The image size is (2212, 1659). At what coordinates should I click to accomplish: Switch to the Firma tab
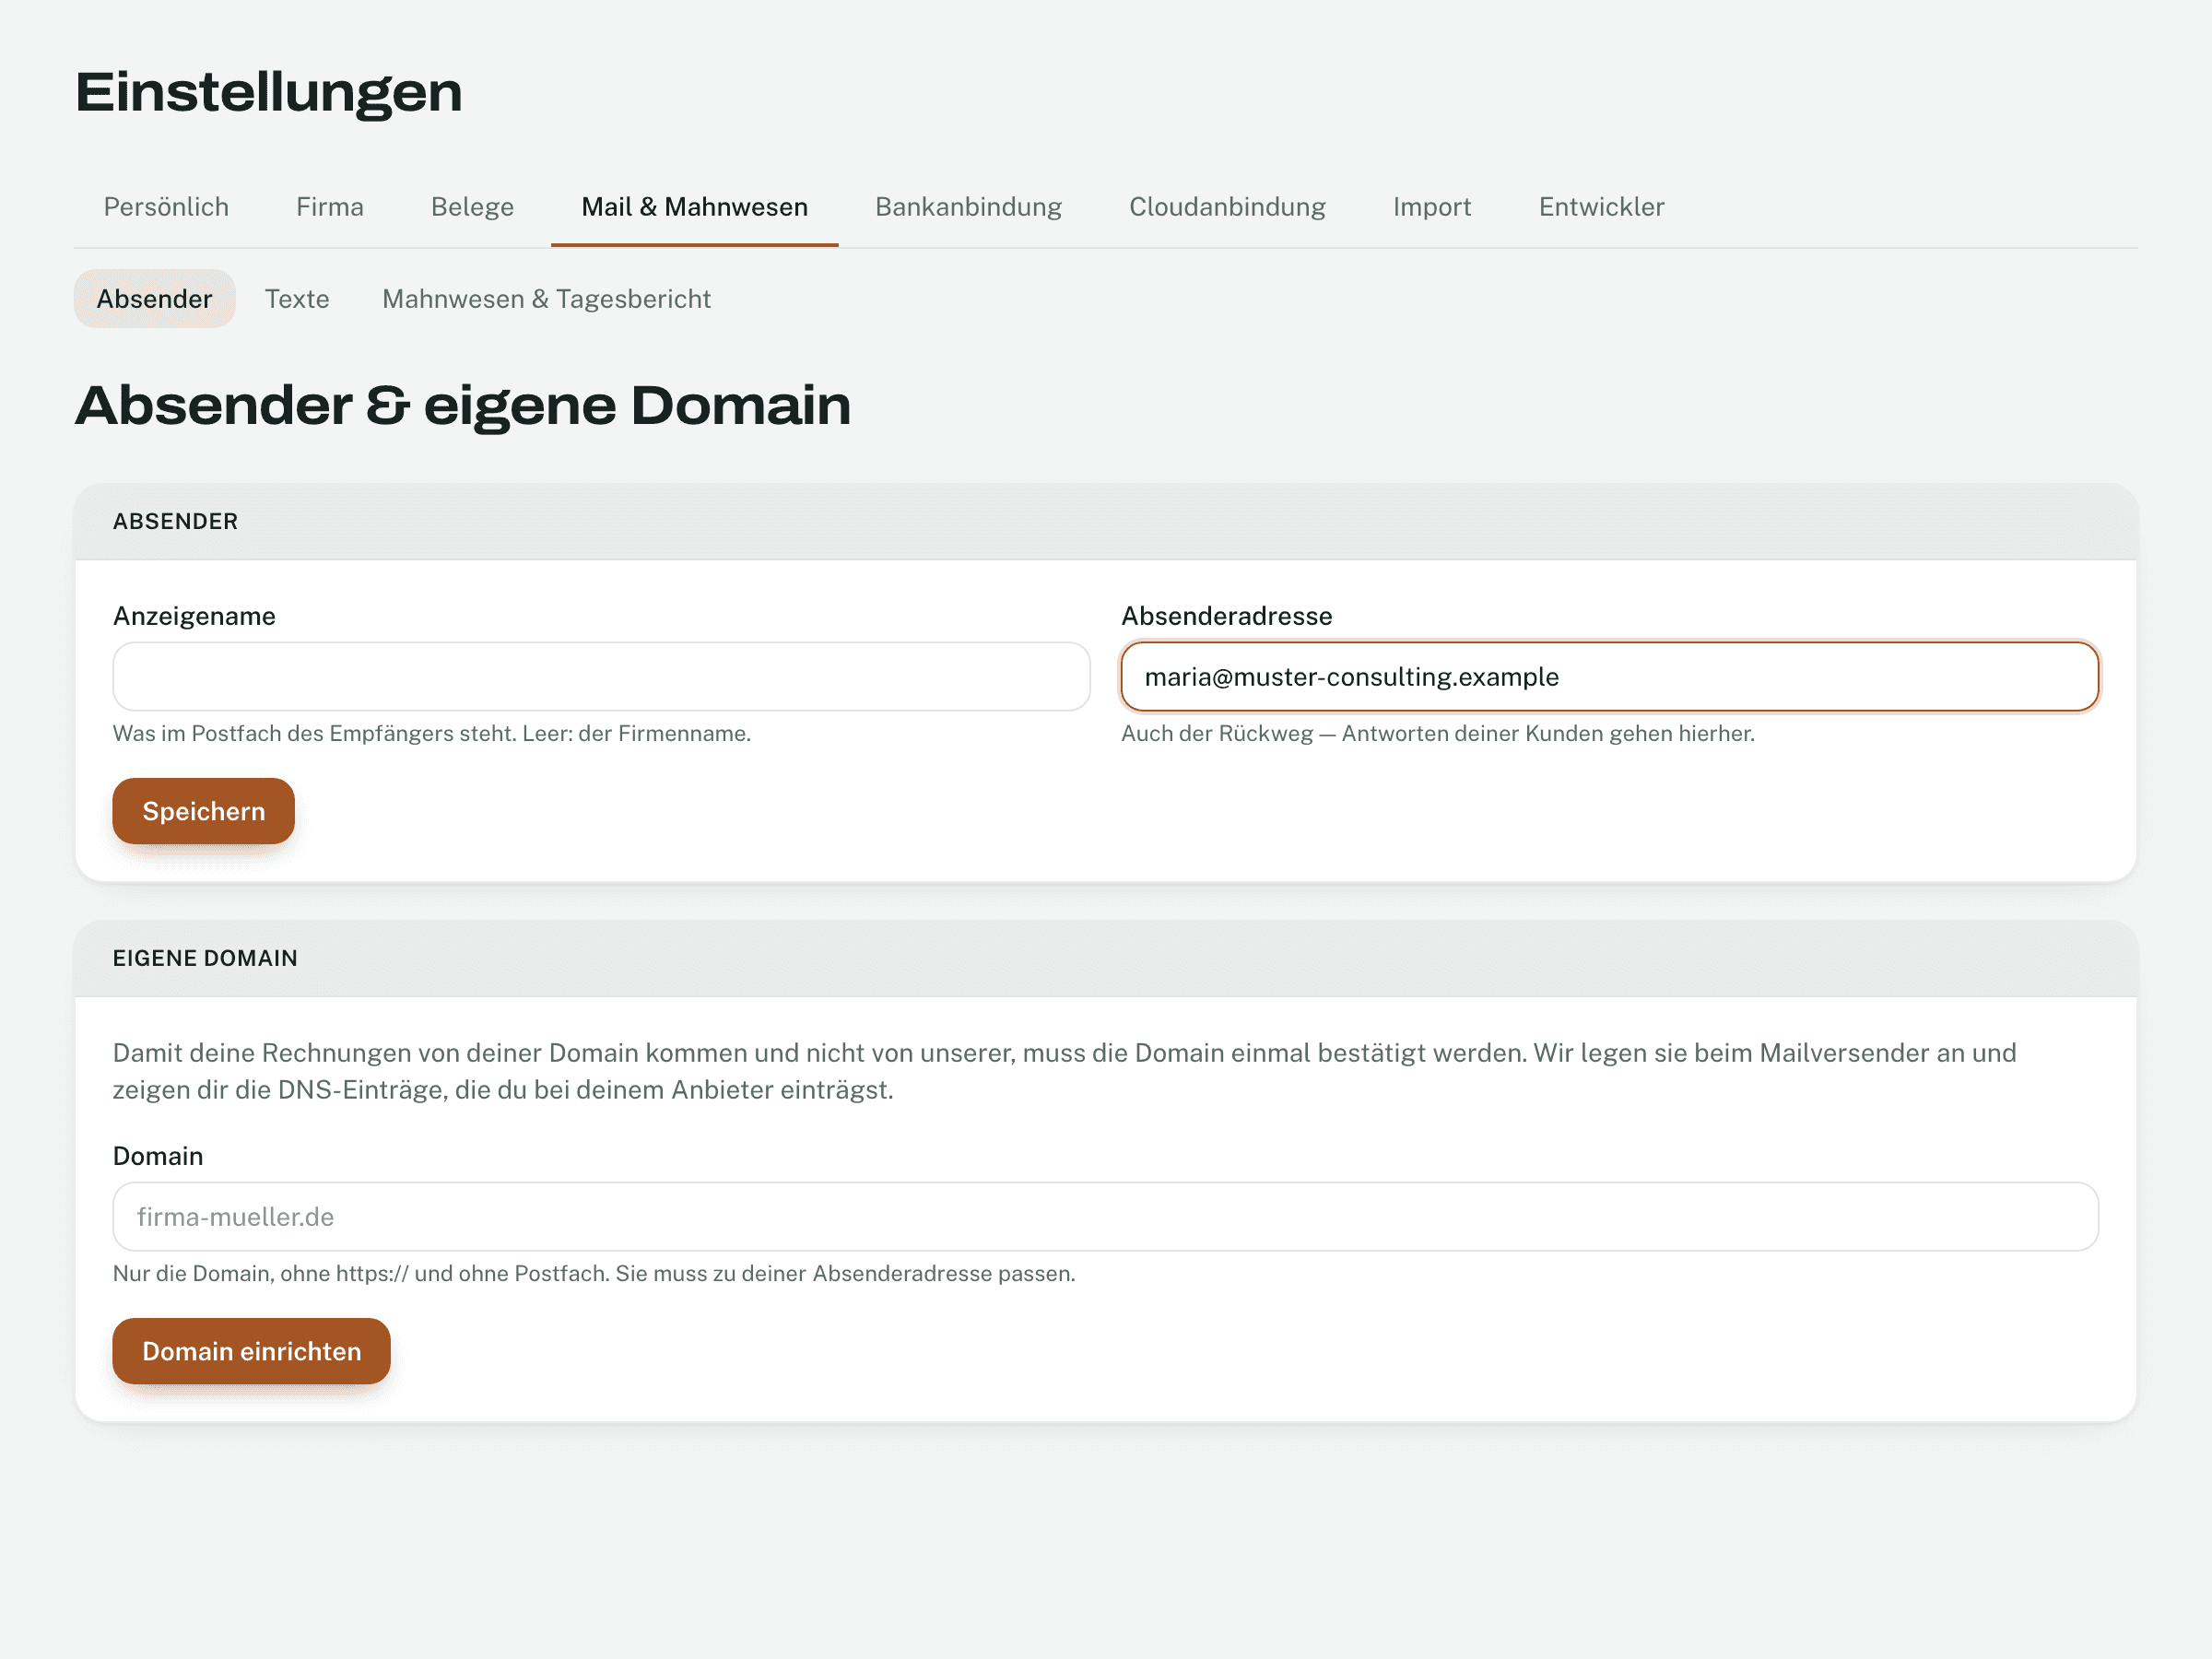pyautogui.click(x=330, y=207)
